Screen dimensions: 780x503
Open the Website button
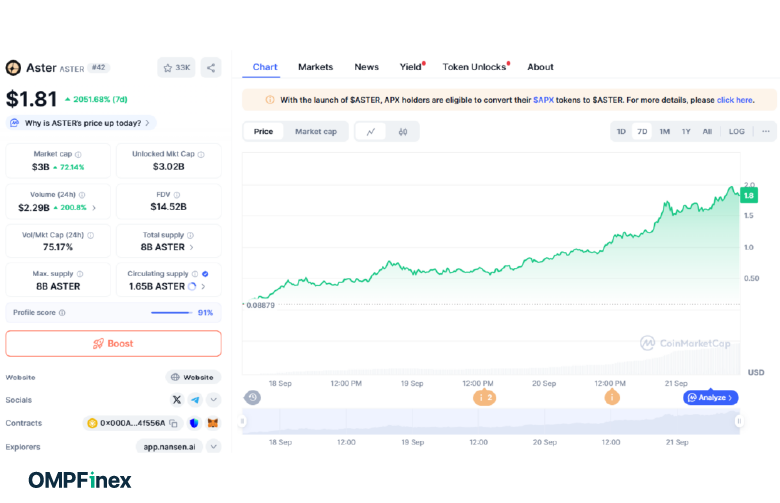tap(193, 378)
